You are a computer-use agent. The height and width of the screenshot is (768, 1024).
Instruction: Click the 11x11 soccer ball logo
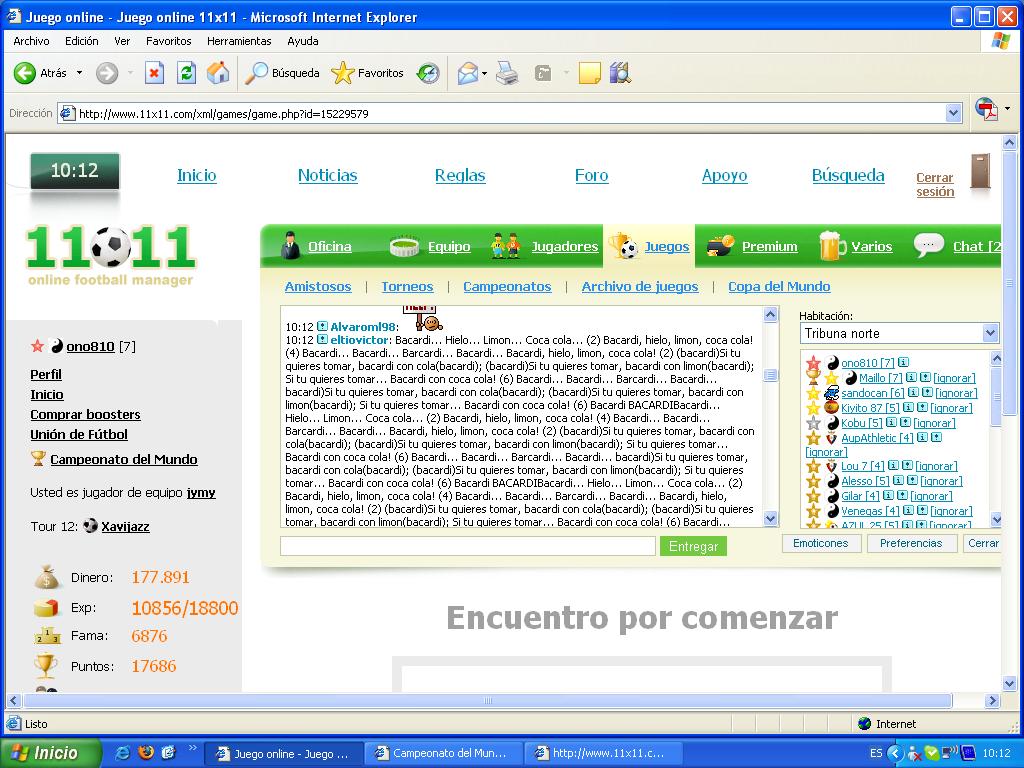tap(110, 247)
